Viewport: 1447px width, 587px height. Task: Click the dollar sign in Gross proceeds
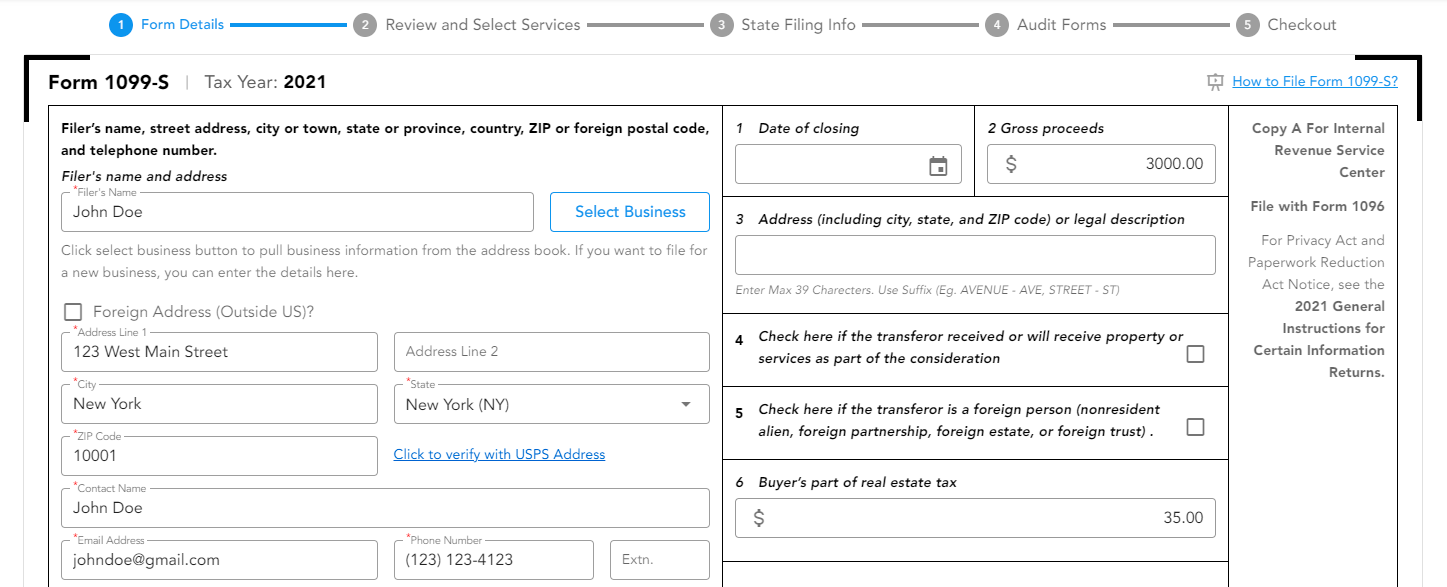(1011, 164)
